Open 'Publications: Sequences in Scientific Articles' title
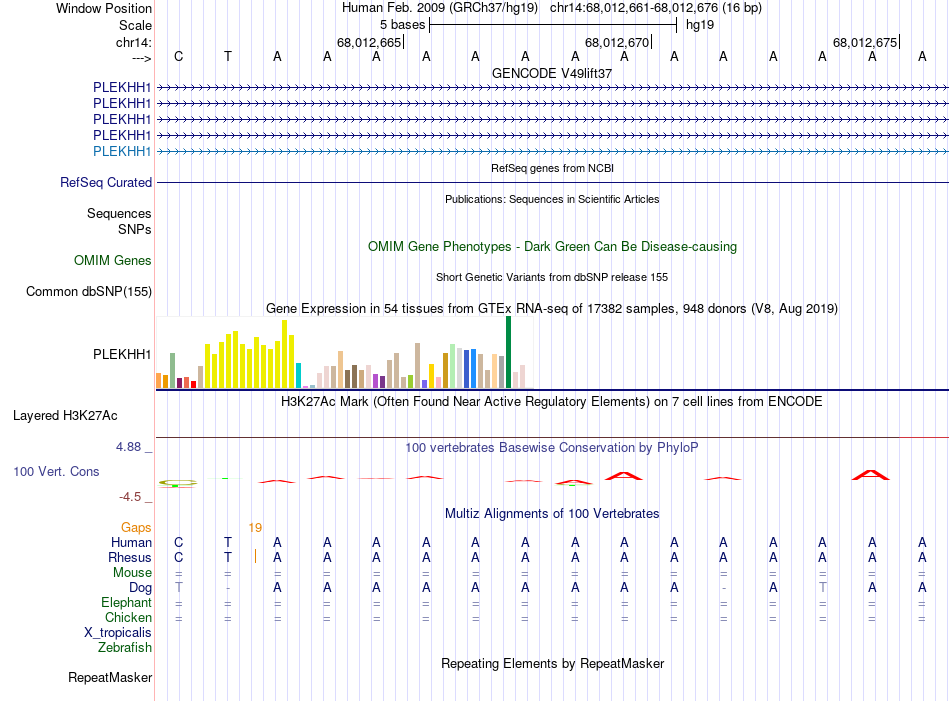 click(552, 199)
